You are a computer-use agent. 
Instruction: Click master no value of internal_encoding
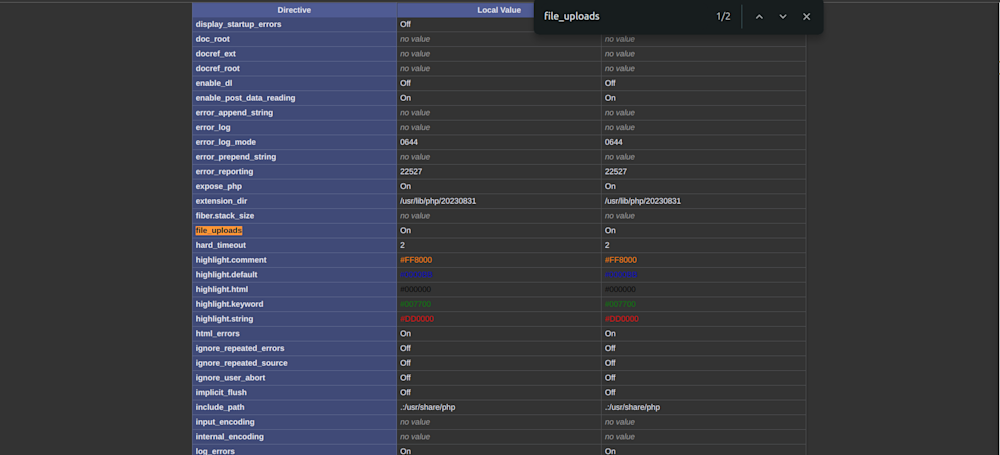[619, 436]
